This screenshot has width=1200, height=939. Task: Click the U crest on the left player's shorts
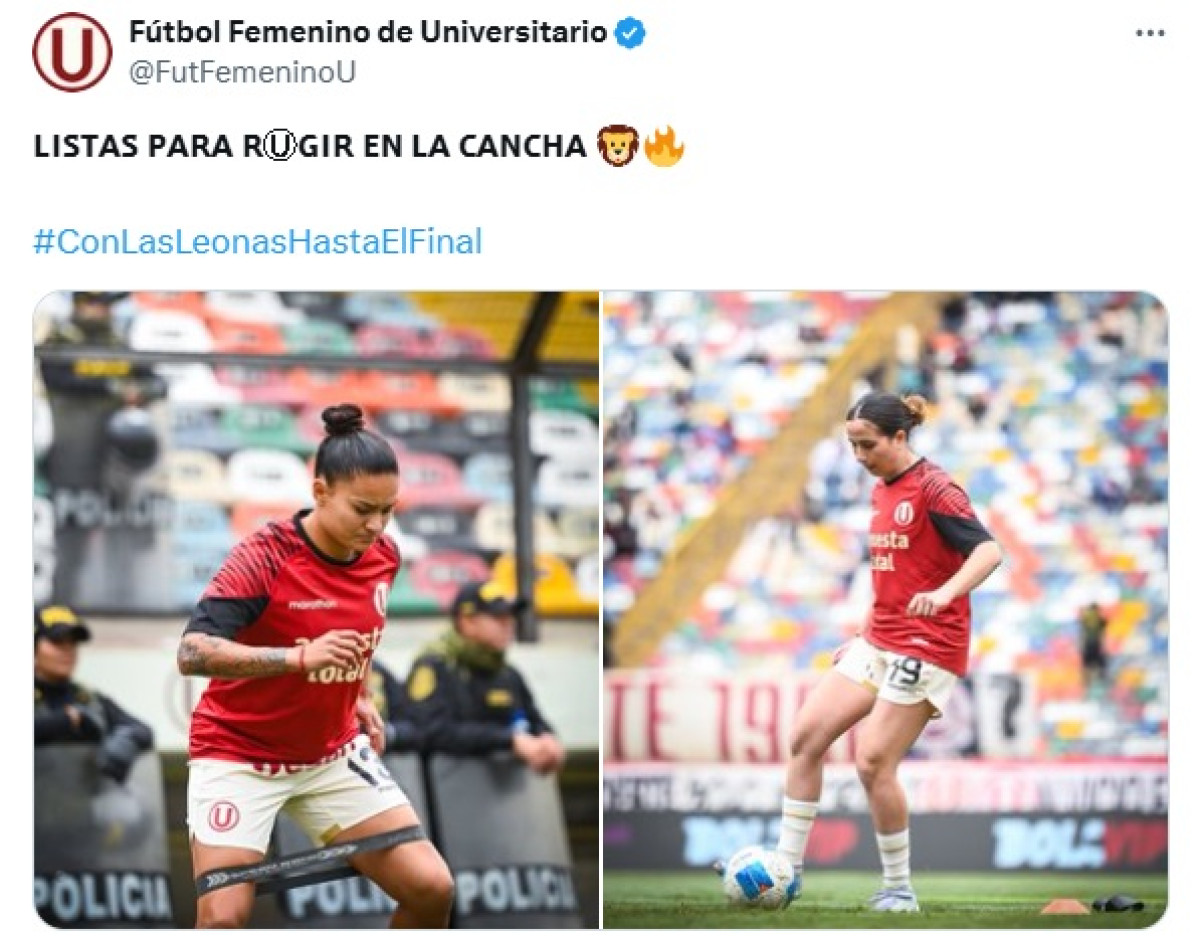click(223, 815)
